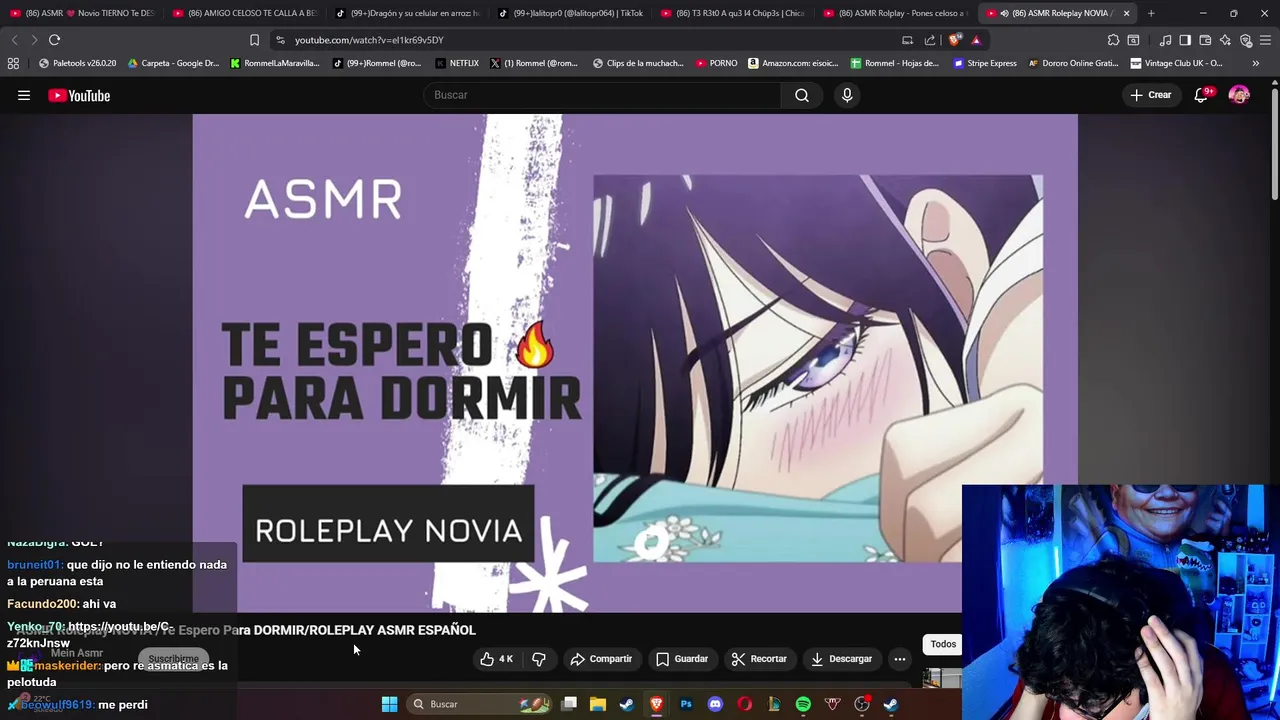1280x720 pixels.
Task: Go to YouTube home via logo
Action: (79, 96)
